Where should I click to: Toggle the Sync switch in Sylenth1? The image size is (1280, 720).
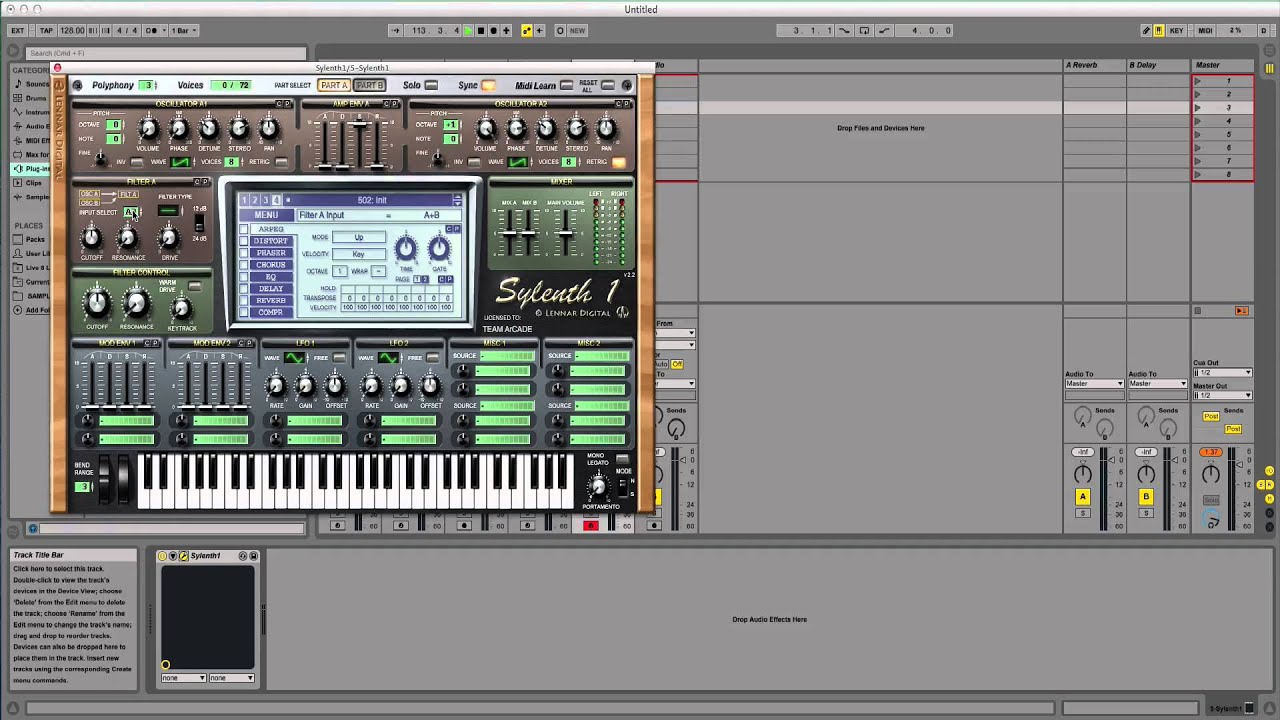488,85
